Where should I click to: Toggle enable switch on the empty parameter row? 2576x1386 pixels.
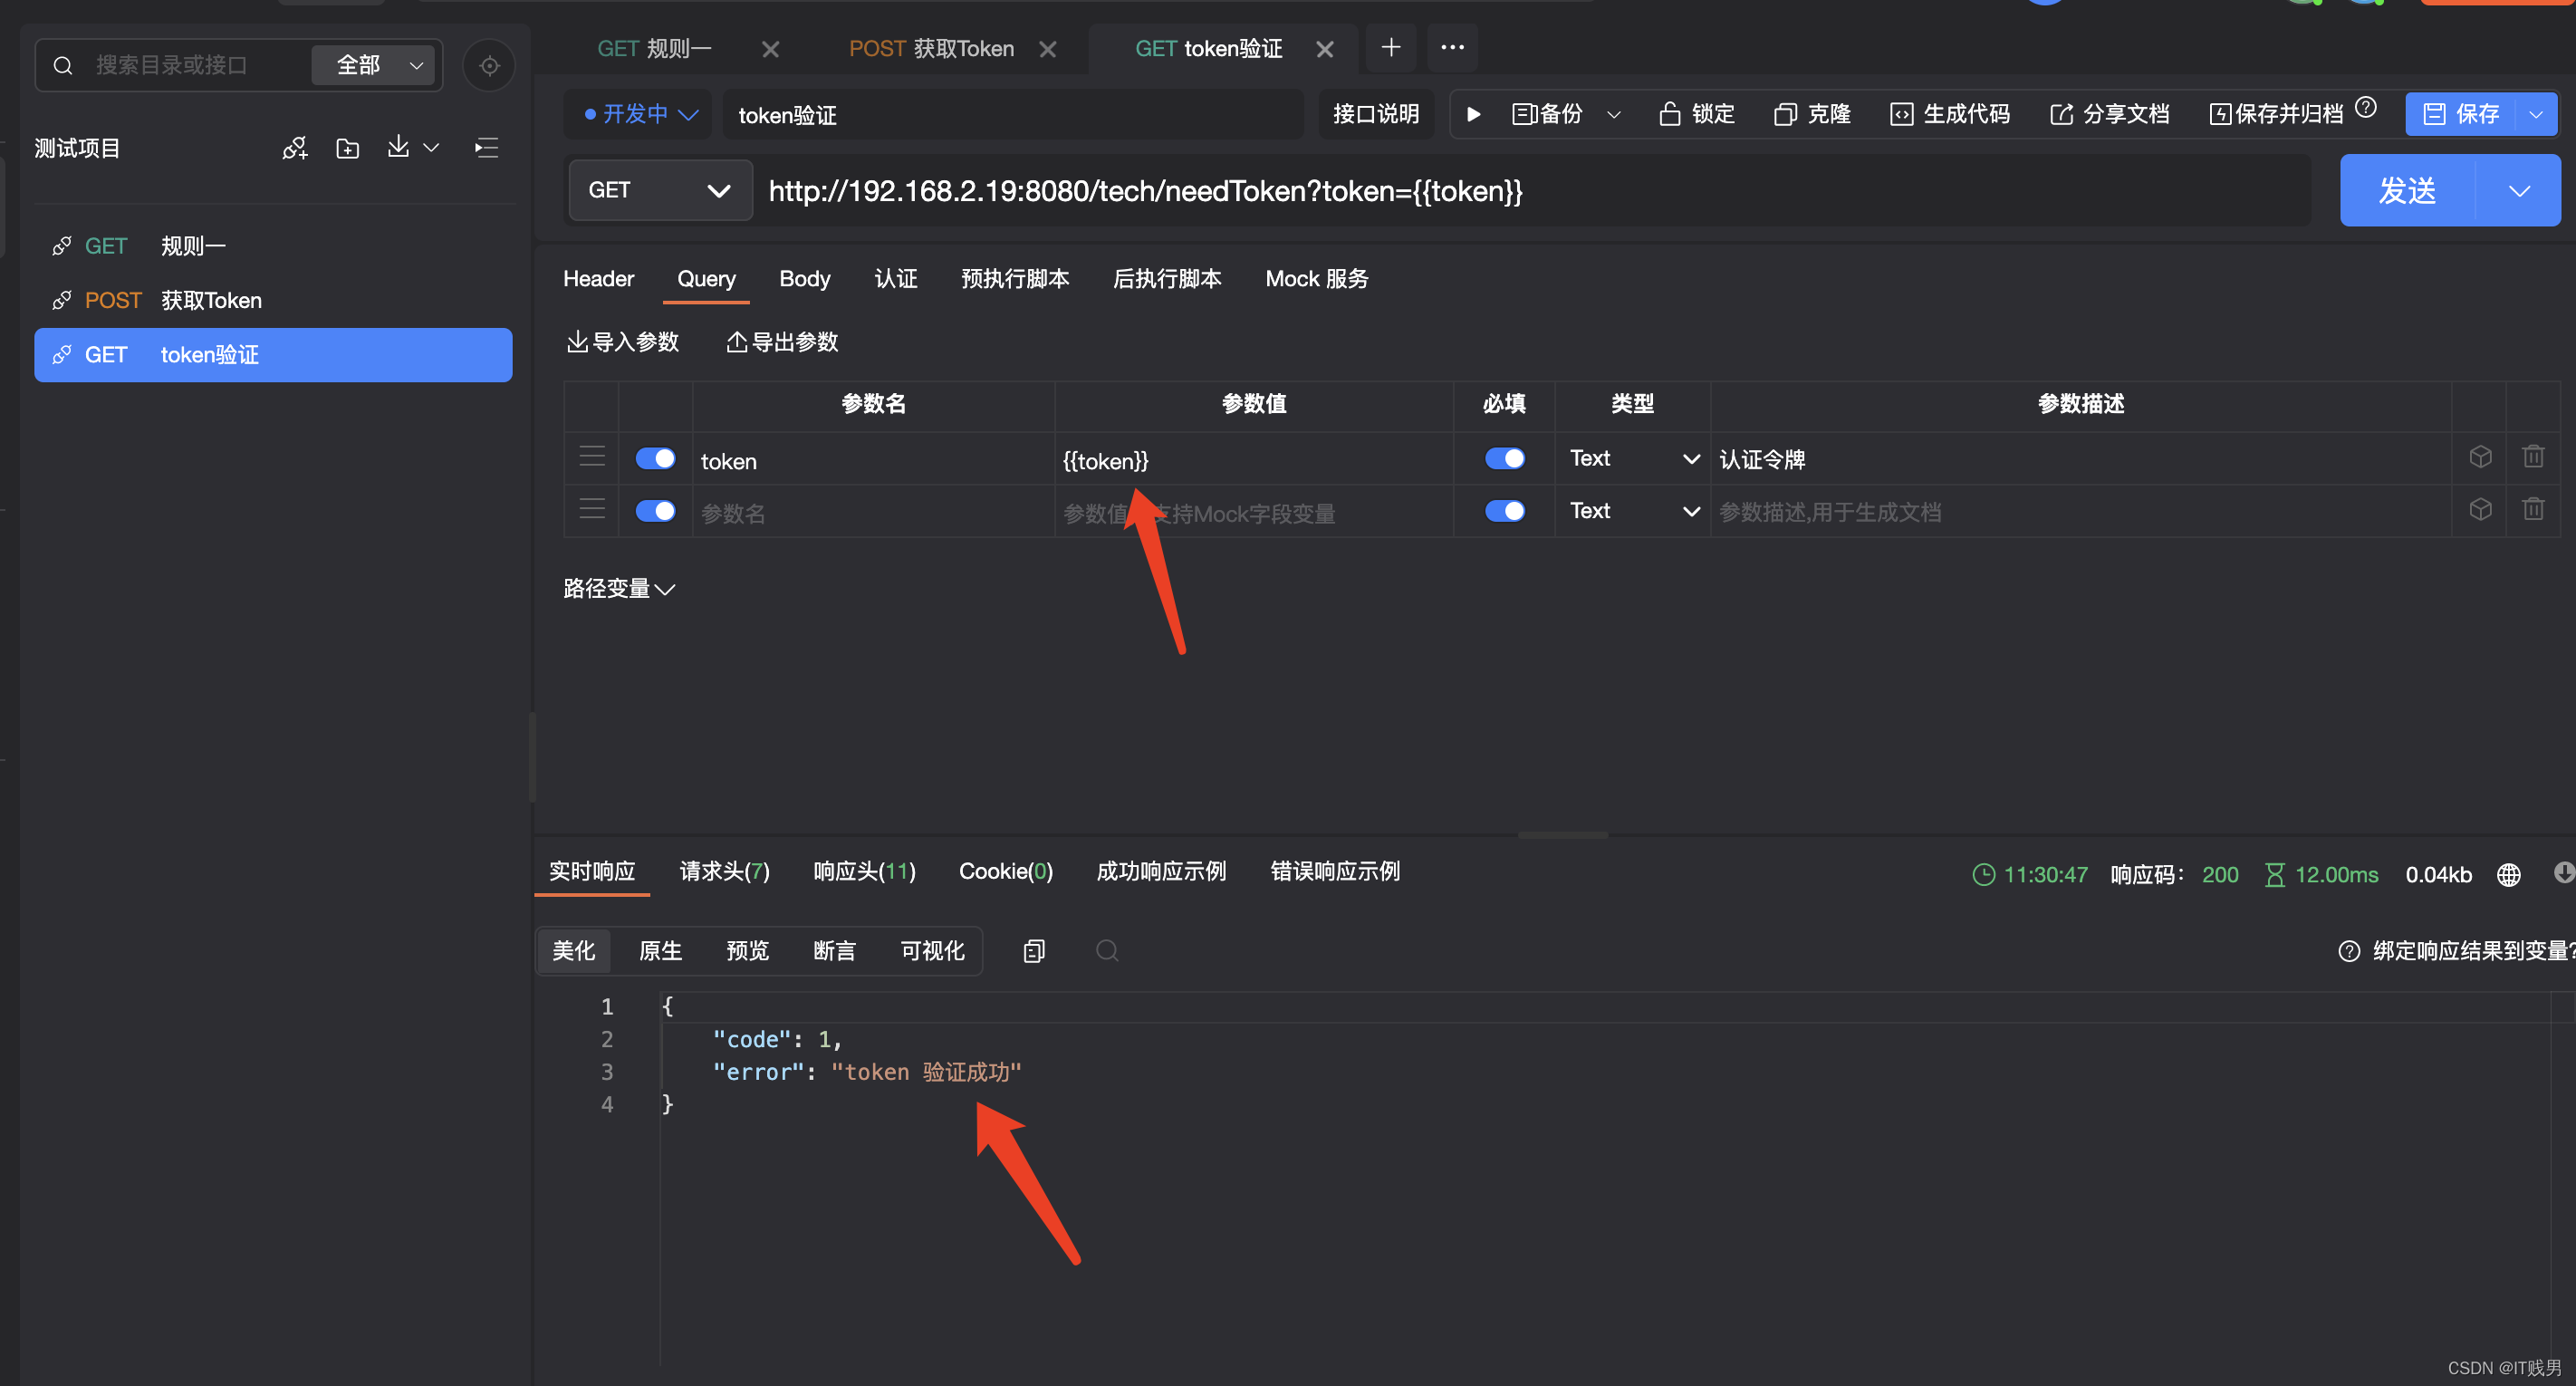(x=655, y=511)
